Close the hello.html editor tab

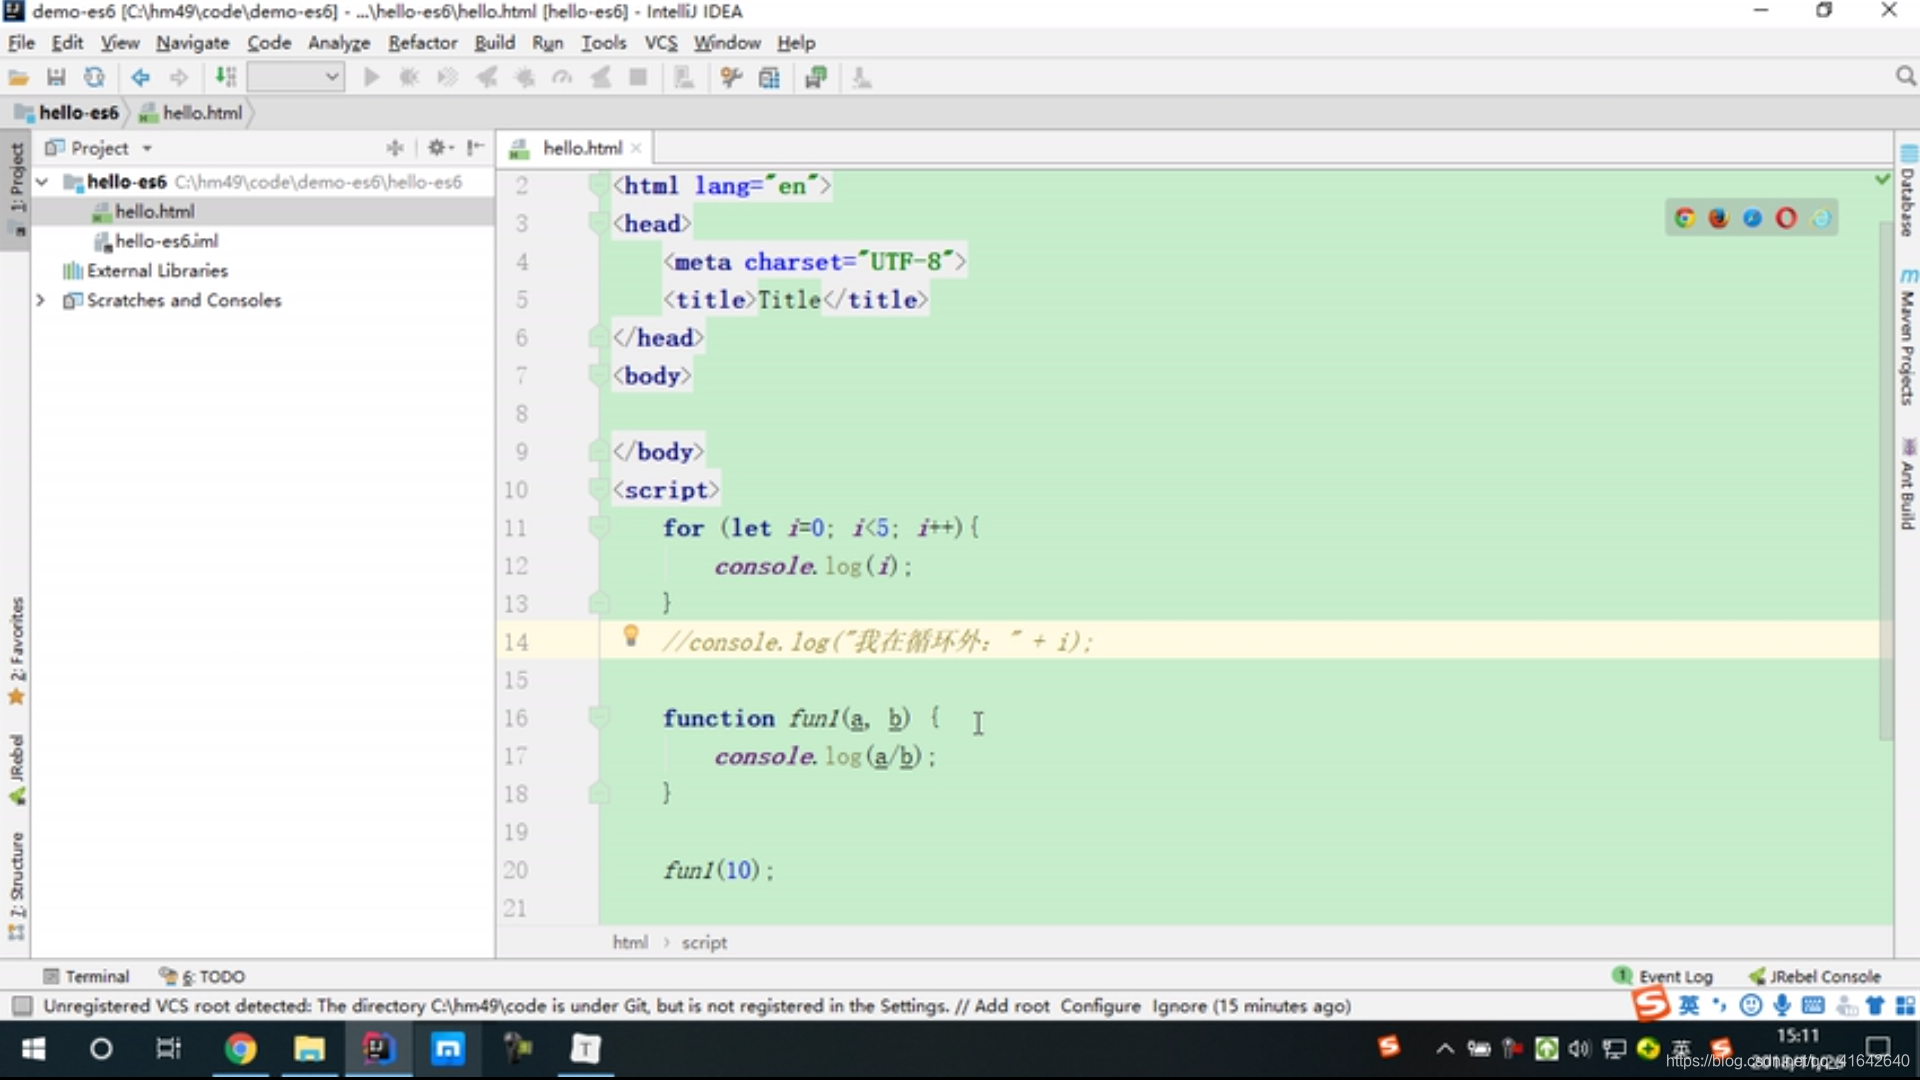(636, 148)
